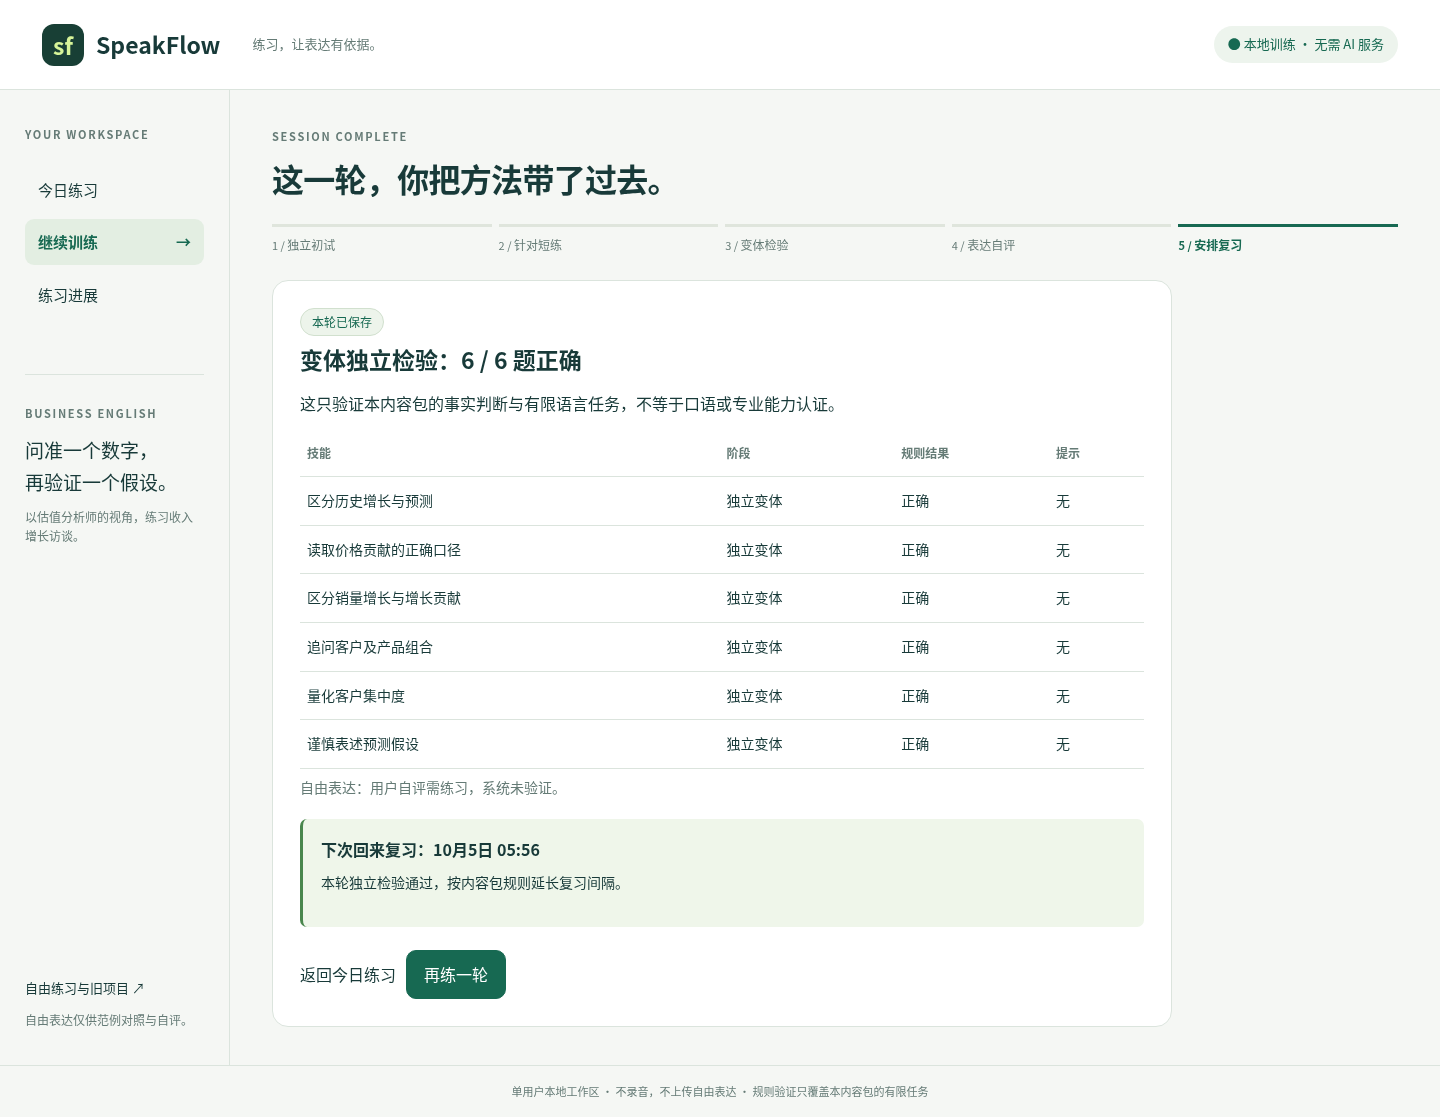Click 独立变体 in 追问客户及产品组合 row

point(754,647)
